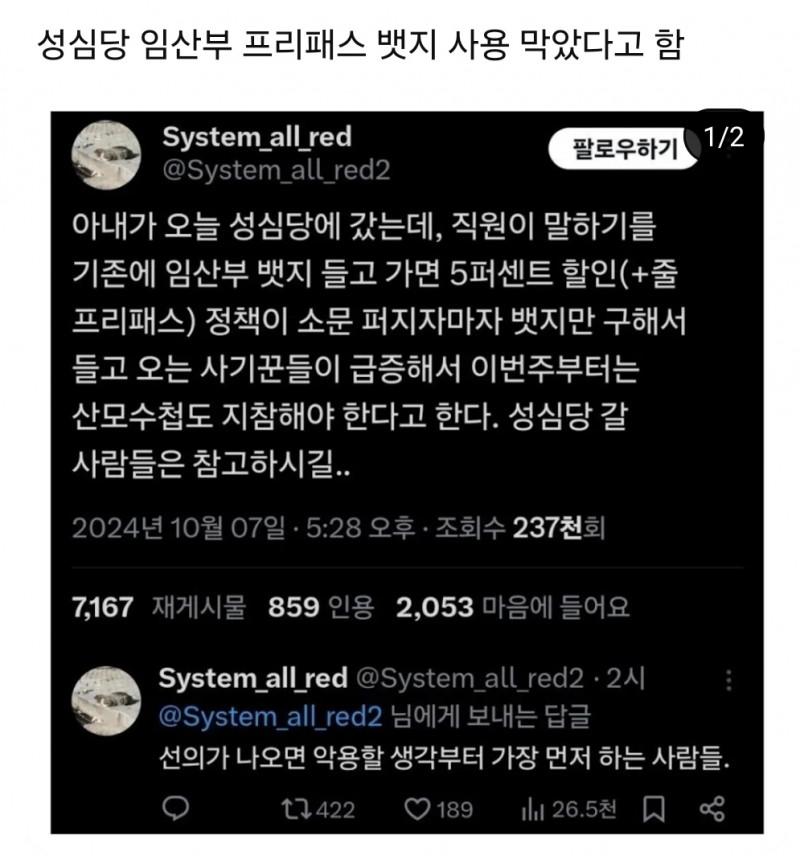Click the 1/2 image counter badge
This screenshot has width=800, height=856.
click(x=725, y=136)
